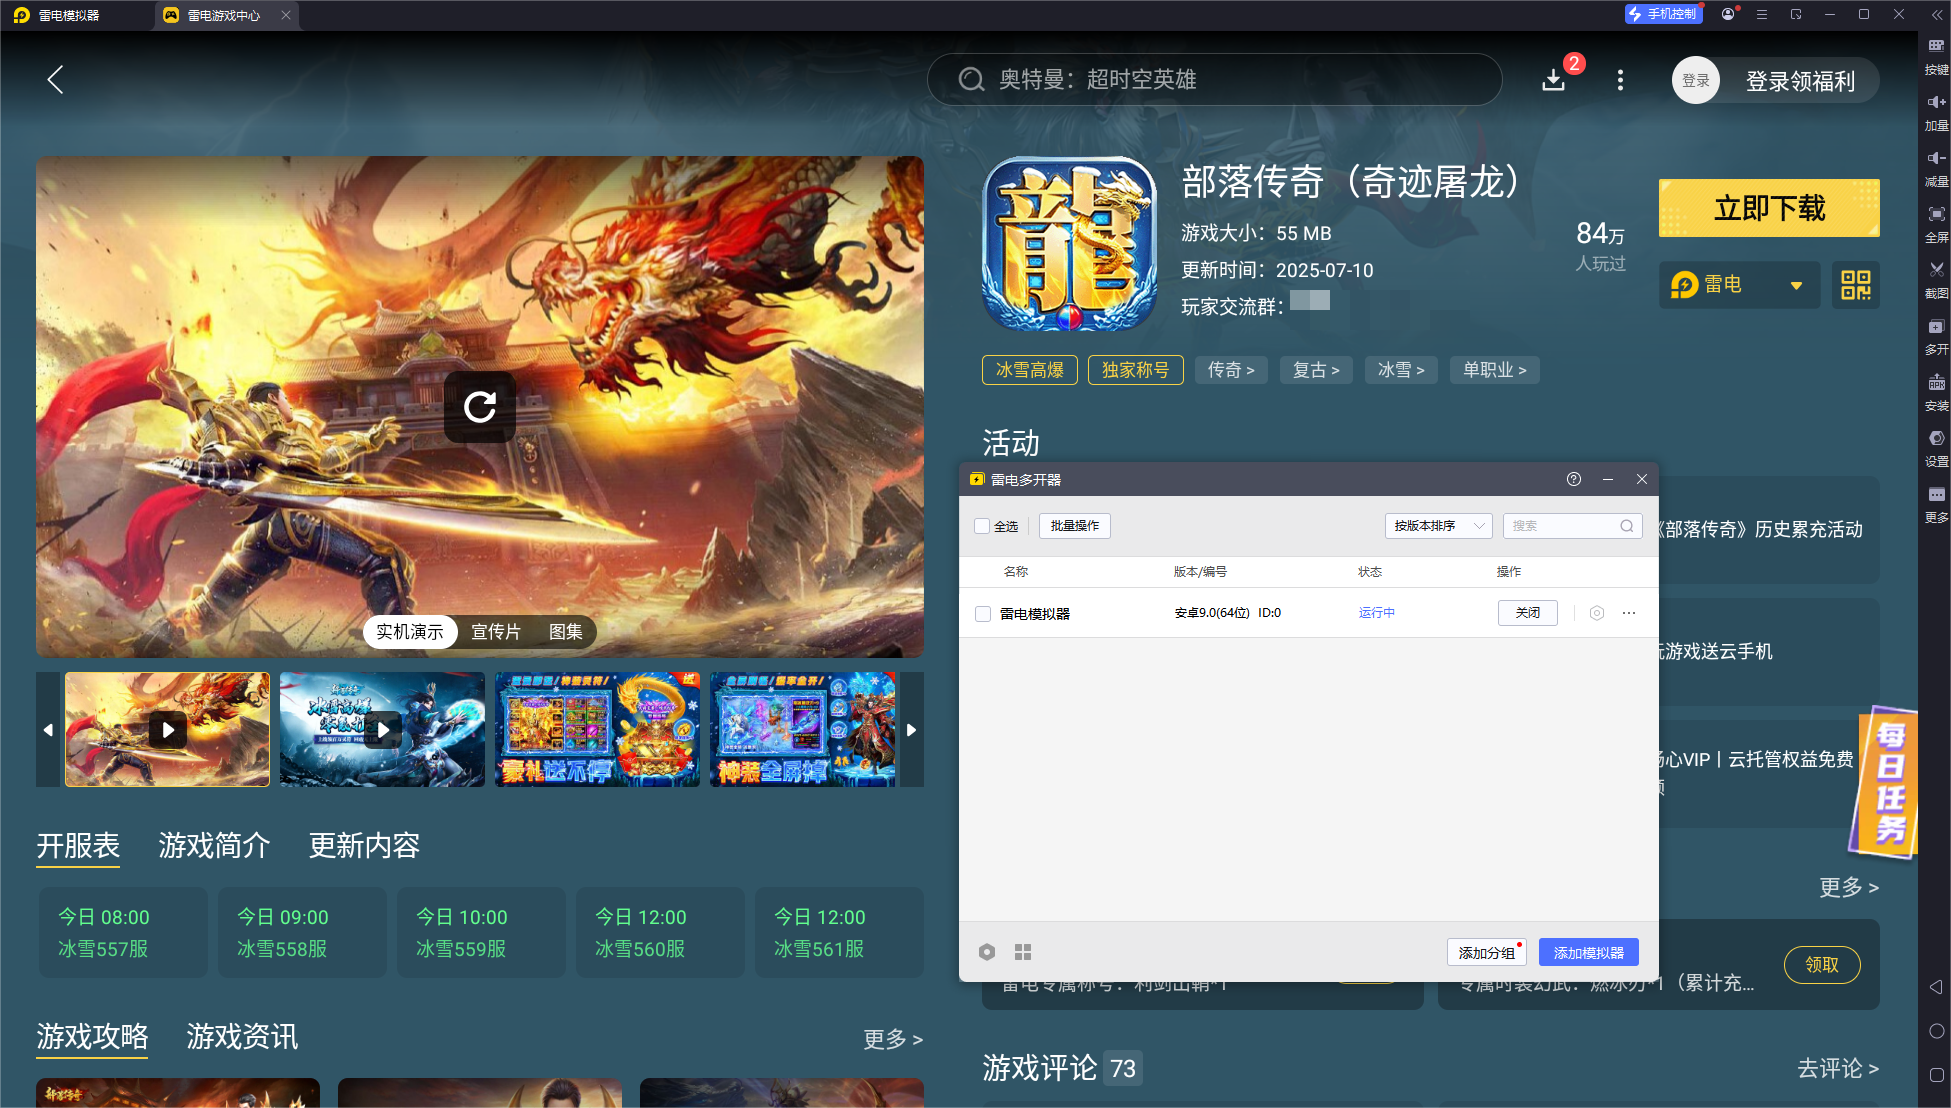Go back with the left arrow icon
This screenshot has height=1108, width=1951.
[56, 80]
